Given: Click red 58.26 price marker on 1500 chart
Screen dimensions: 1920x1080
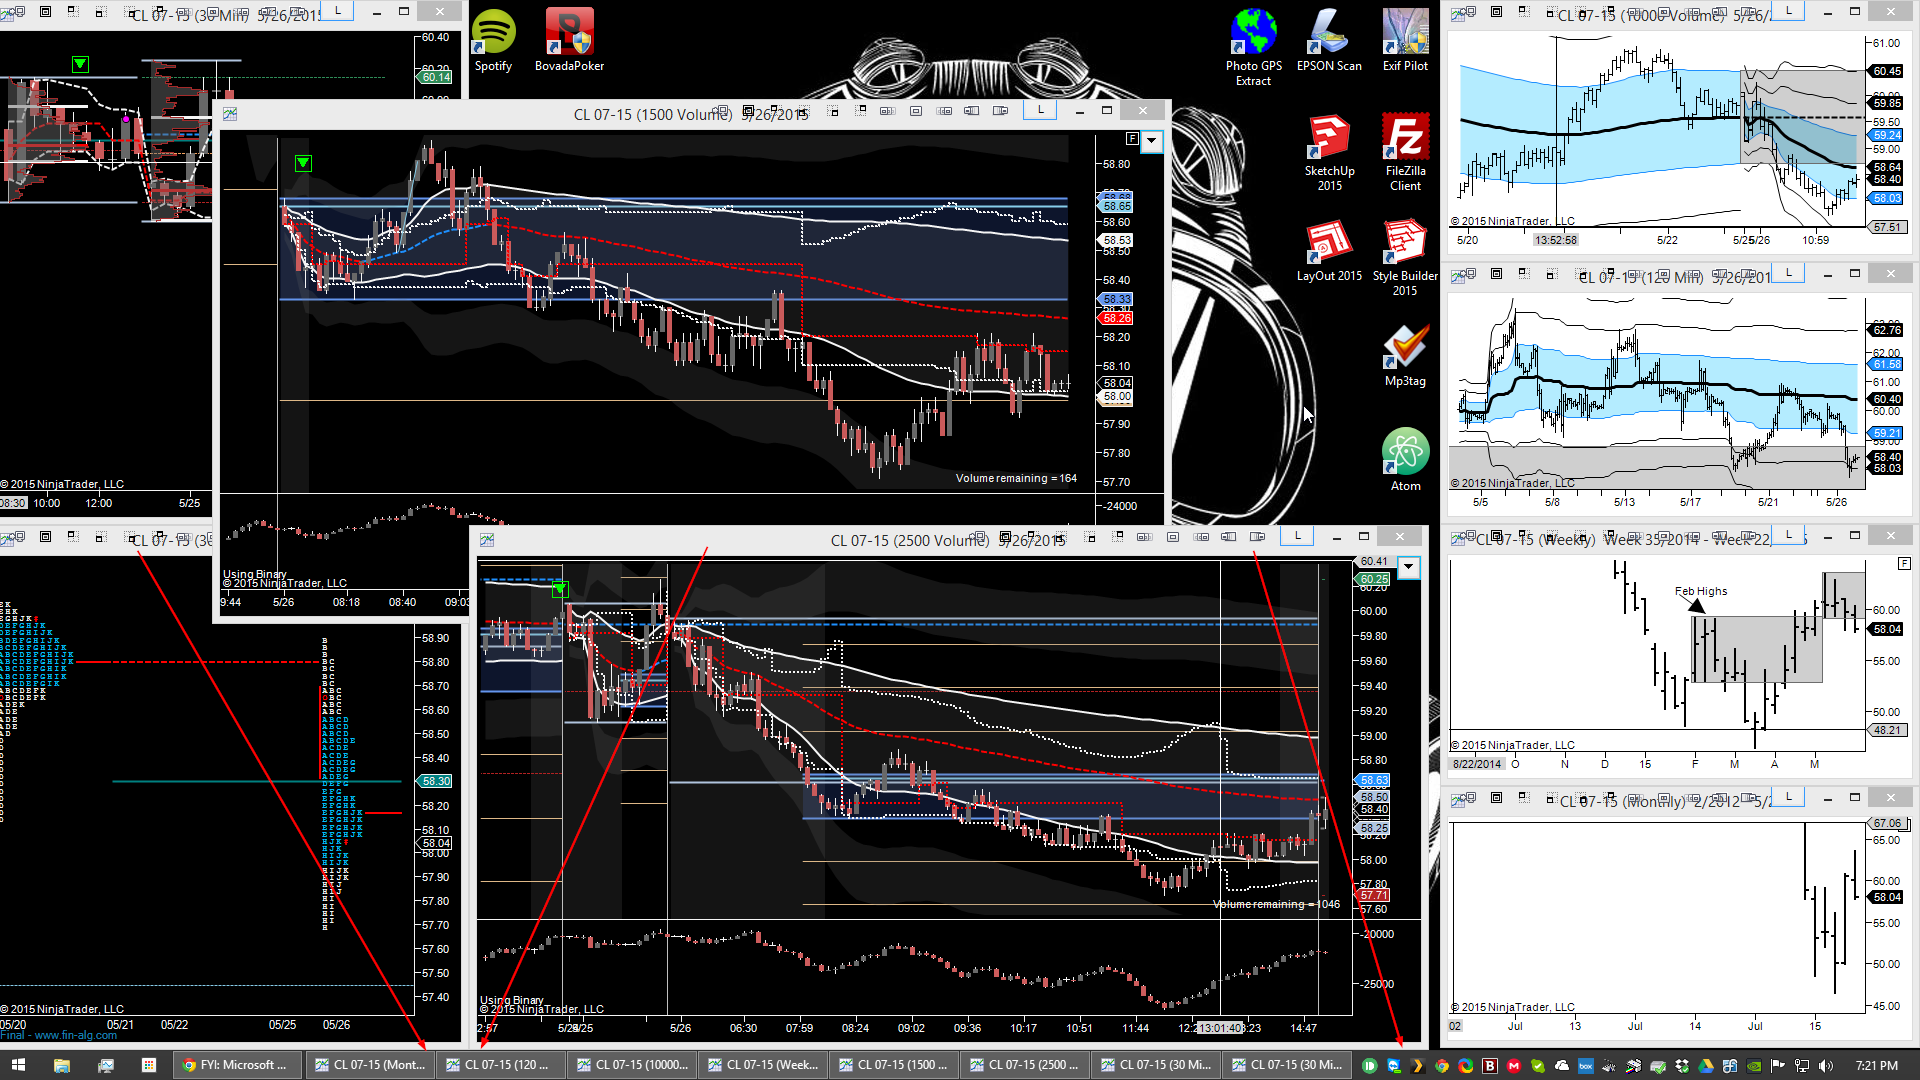Looking at the screenshot, I should (1116, 318).
